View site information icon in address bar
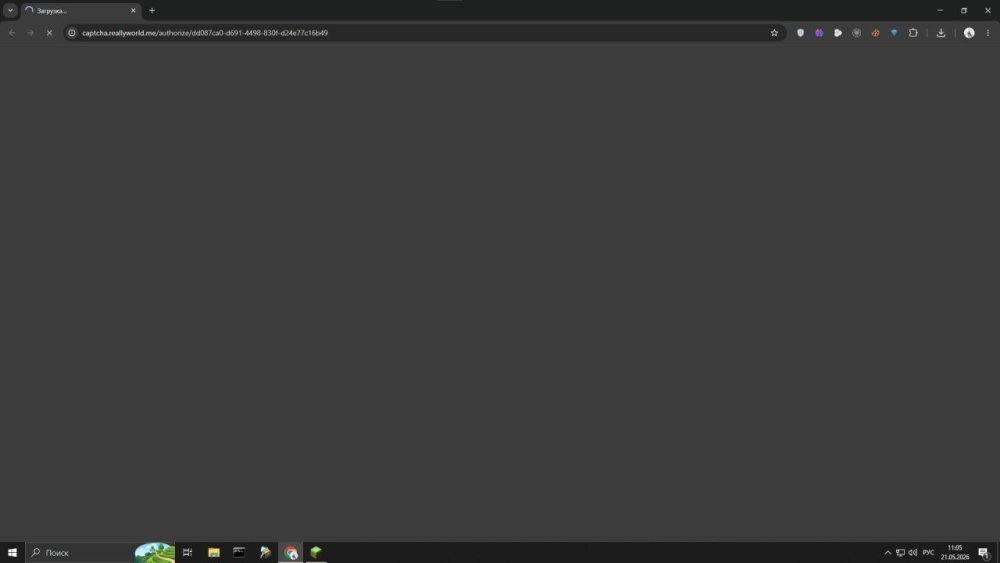1000x563 pixels. pos(72,33)
